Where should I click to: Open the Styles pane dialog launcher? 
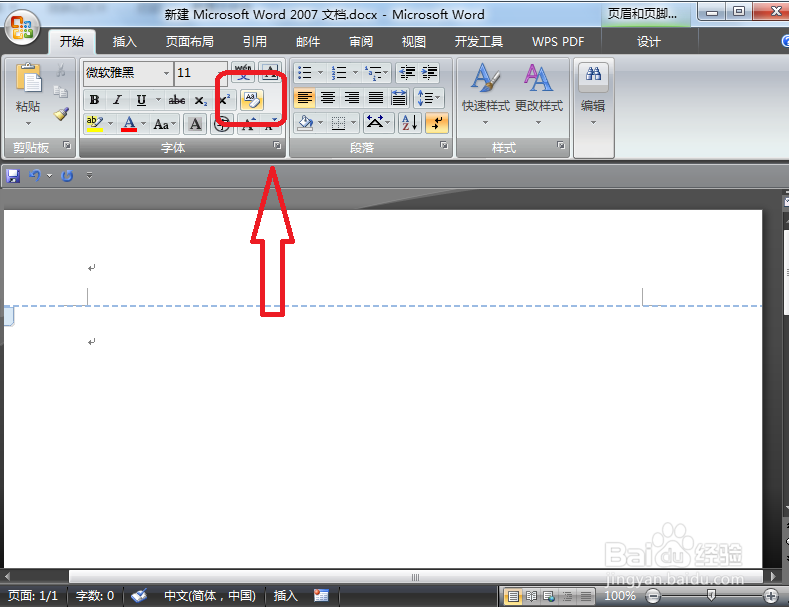click(x=561, y=145)
